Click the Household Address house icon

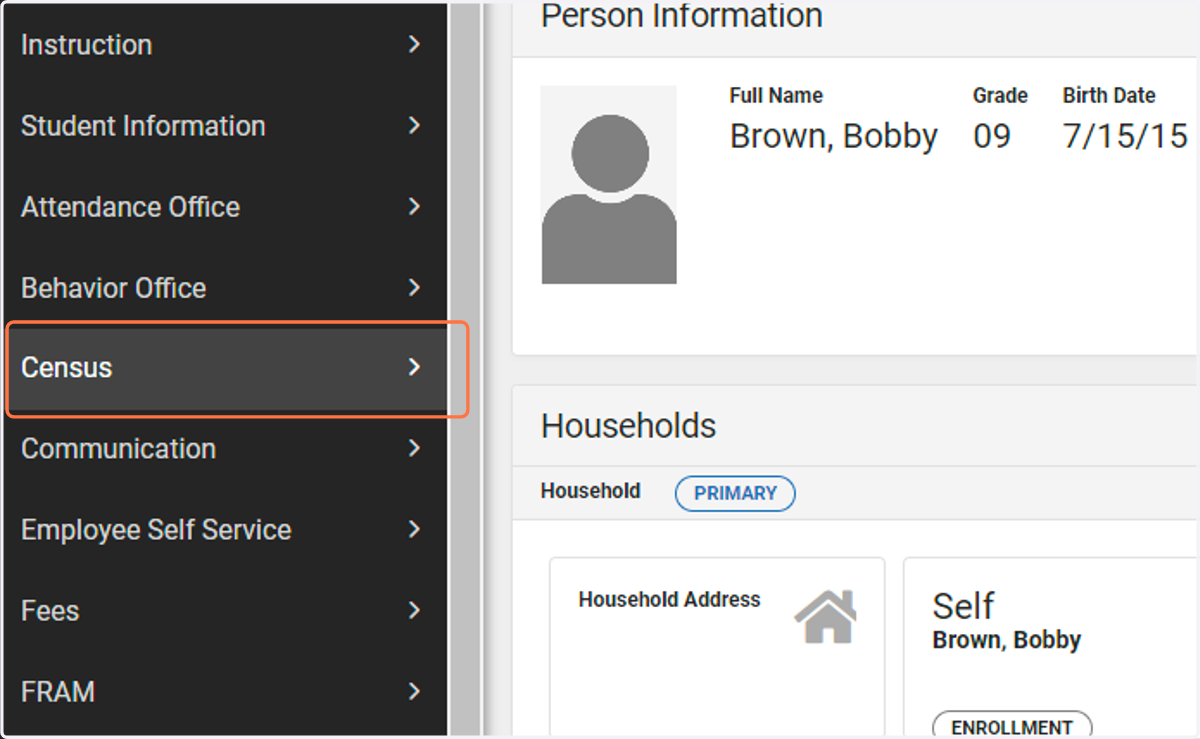[826, 617]
